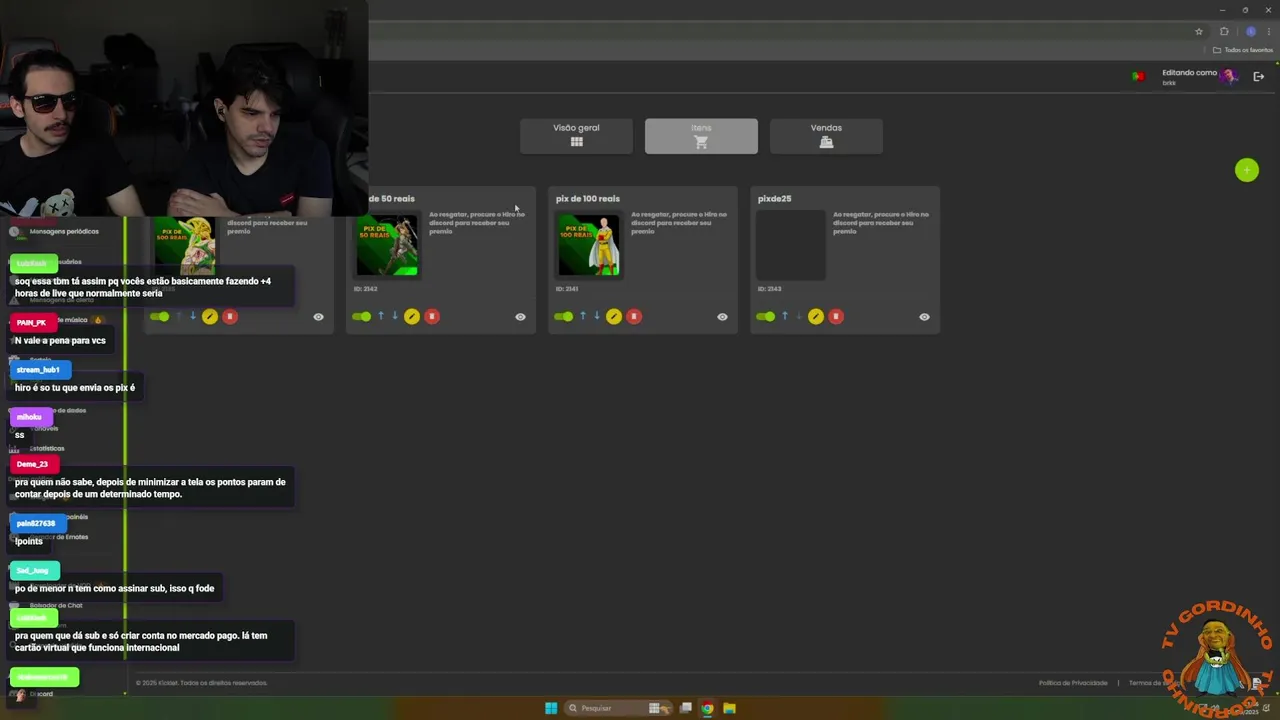Click the ID: 2142 label
This screenshot has height=720, width=1280.
365,289
